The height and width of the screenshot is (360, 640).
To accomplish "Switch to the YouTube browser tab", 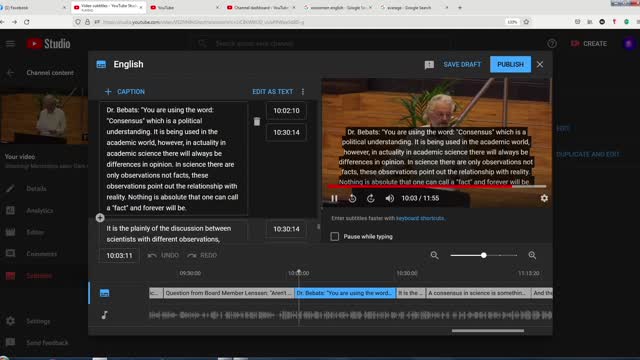I will click(x=184, y=7).
